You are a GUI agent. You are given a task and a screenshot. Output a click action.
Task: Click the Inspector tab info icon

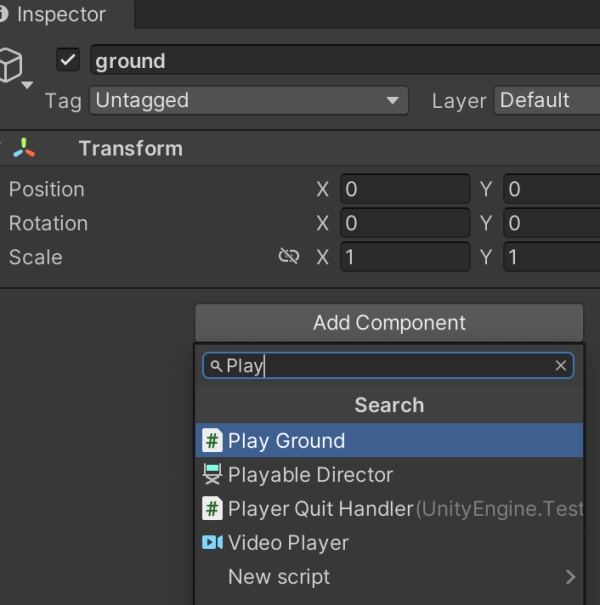click(x=4, y=14)
